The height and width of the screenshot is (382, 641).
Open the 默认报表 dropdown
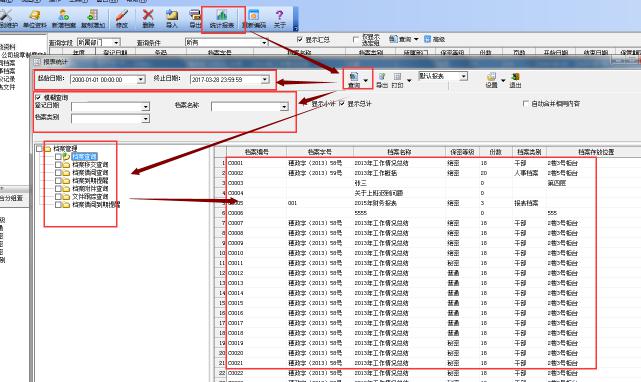click(463, 76)
